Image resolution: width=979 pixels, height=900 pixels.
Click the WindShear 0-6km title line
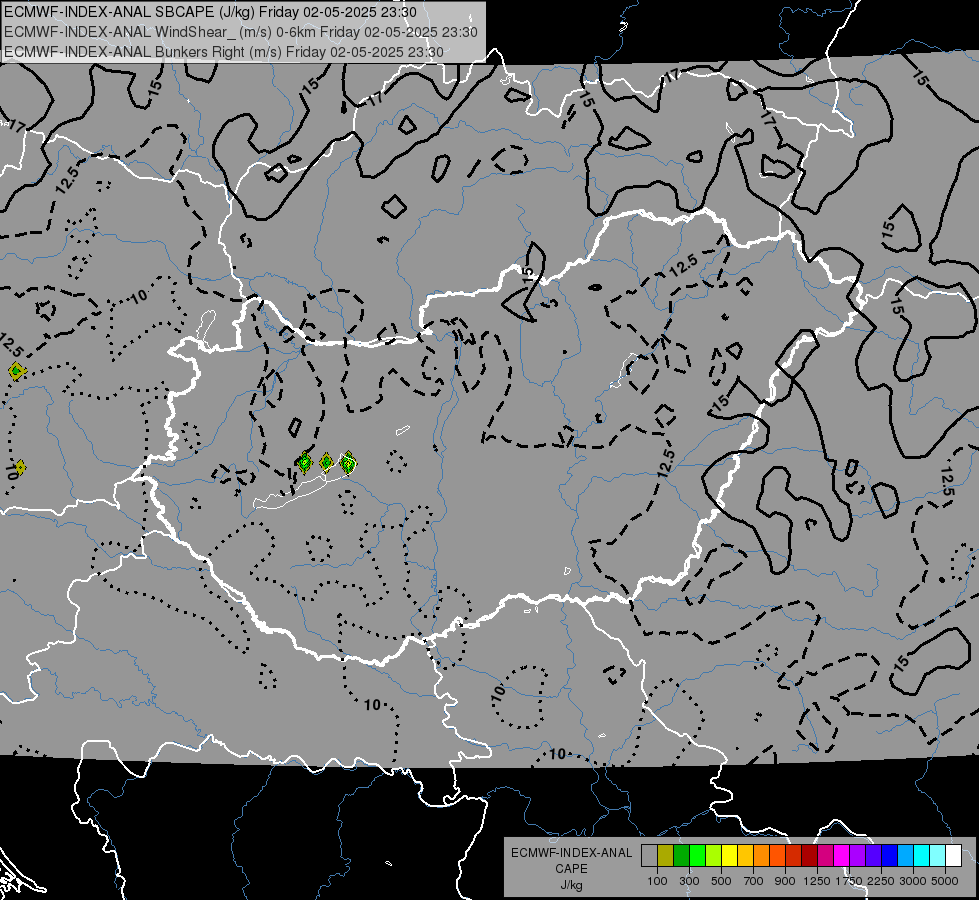pyautogui.click(x=240, y=32)
